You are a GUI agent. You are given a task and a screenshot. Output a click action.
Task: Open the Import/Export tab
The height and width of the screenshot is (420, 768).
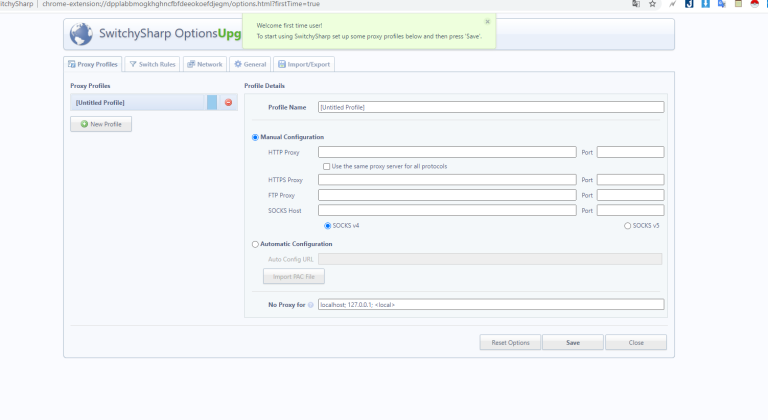(304, 64)
